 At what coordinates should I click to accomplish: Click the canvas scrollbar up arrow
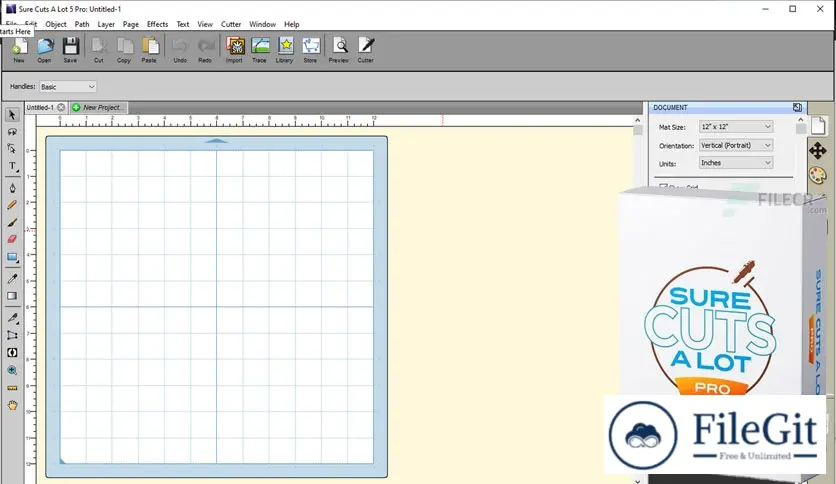click(638, 120)
